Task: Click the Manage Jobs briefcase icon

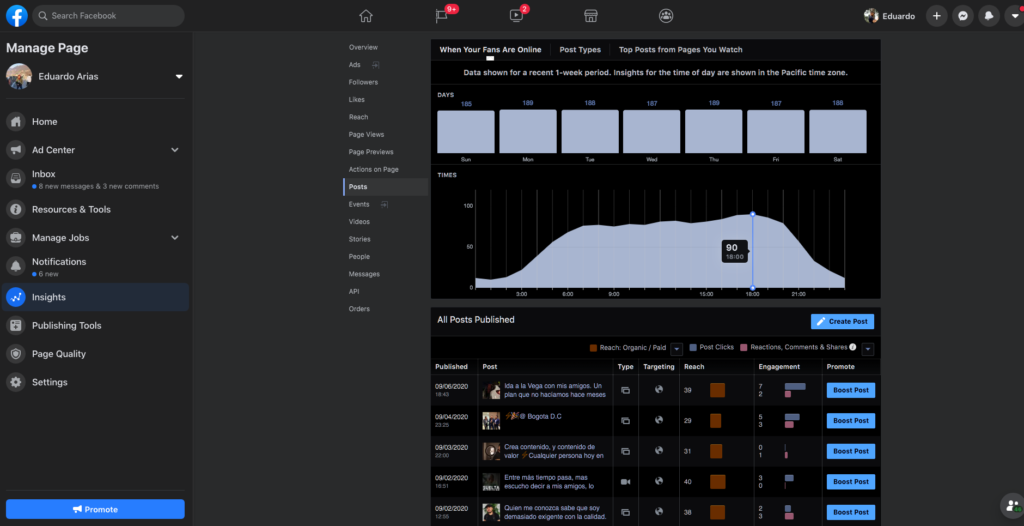Action: coord(16,238)
